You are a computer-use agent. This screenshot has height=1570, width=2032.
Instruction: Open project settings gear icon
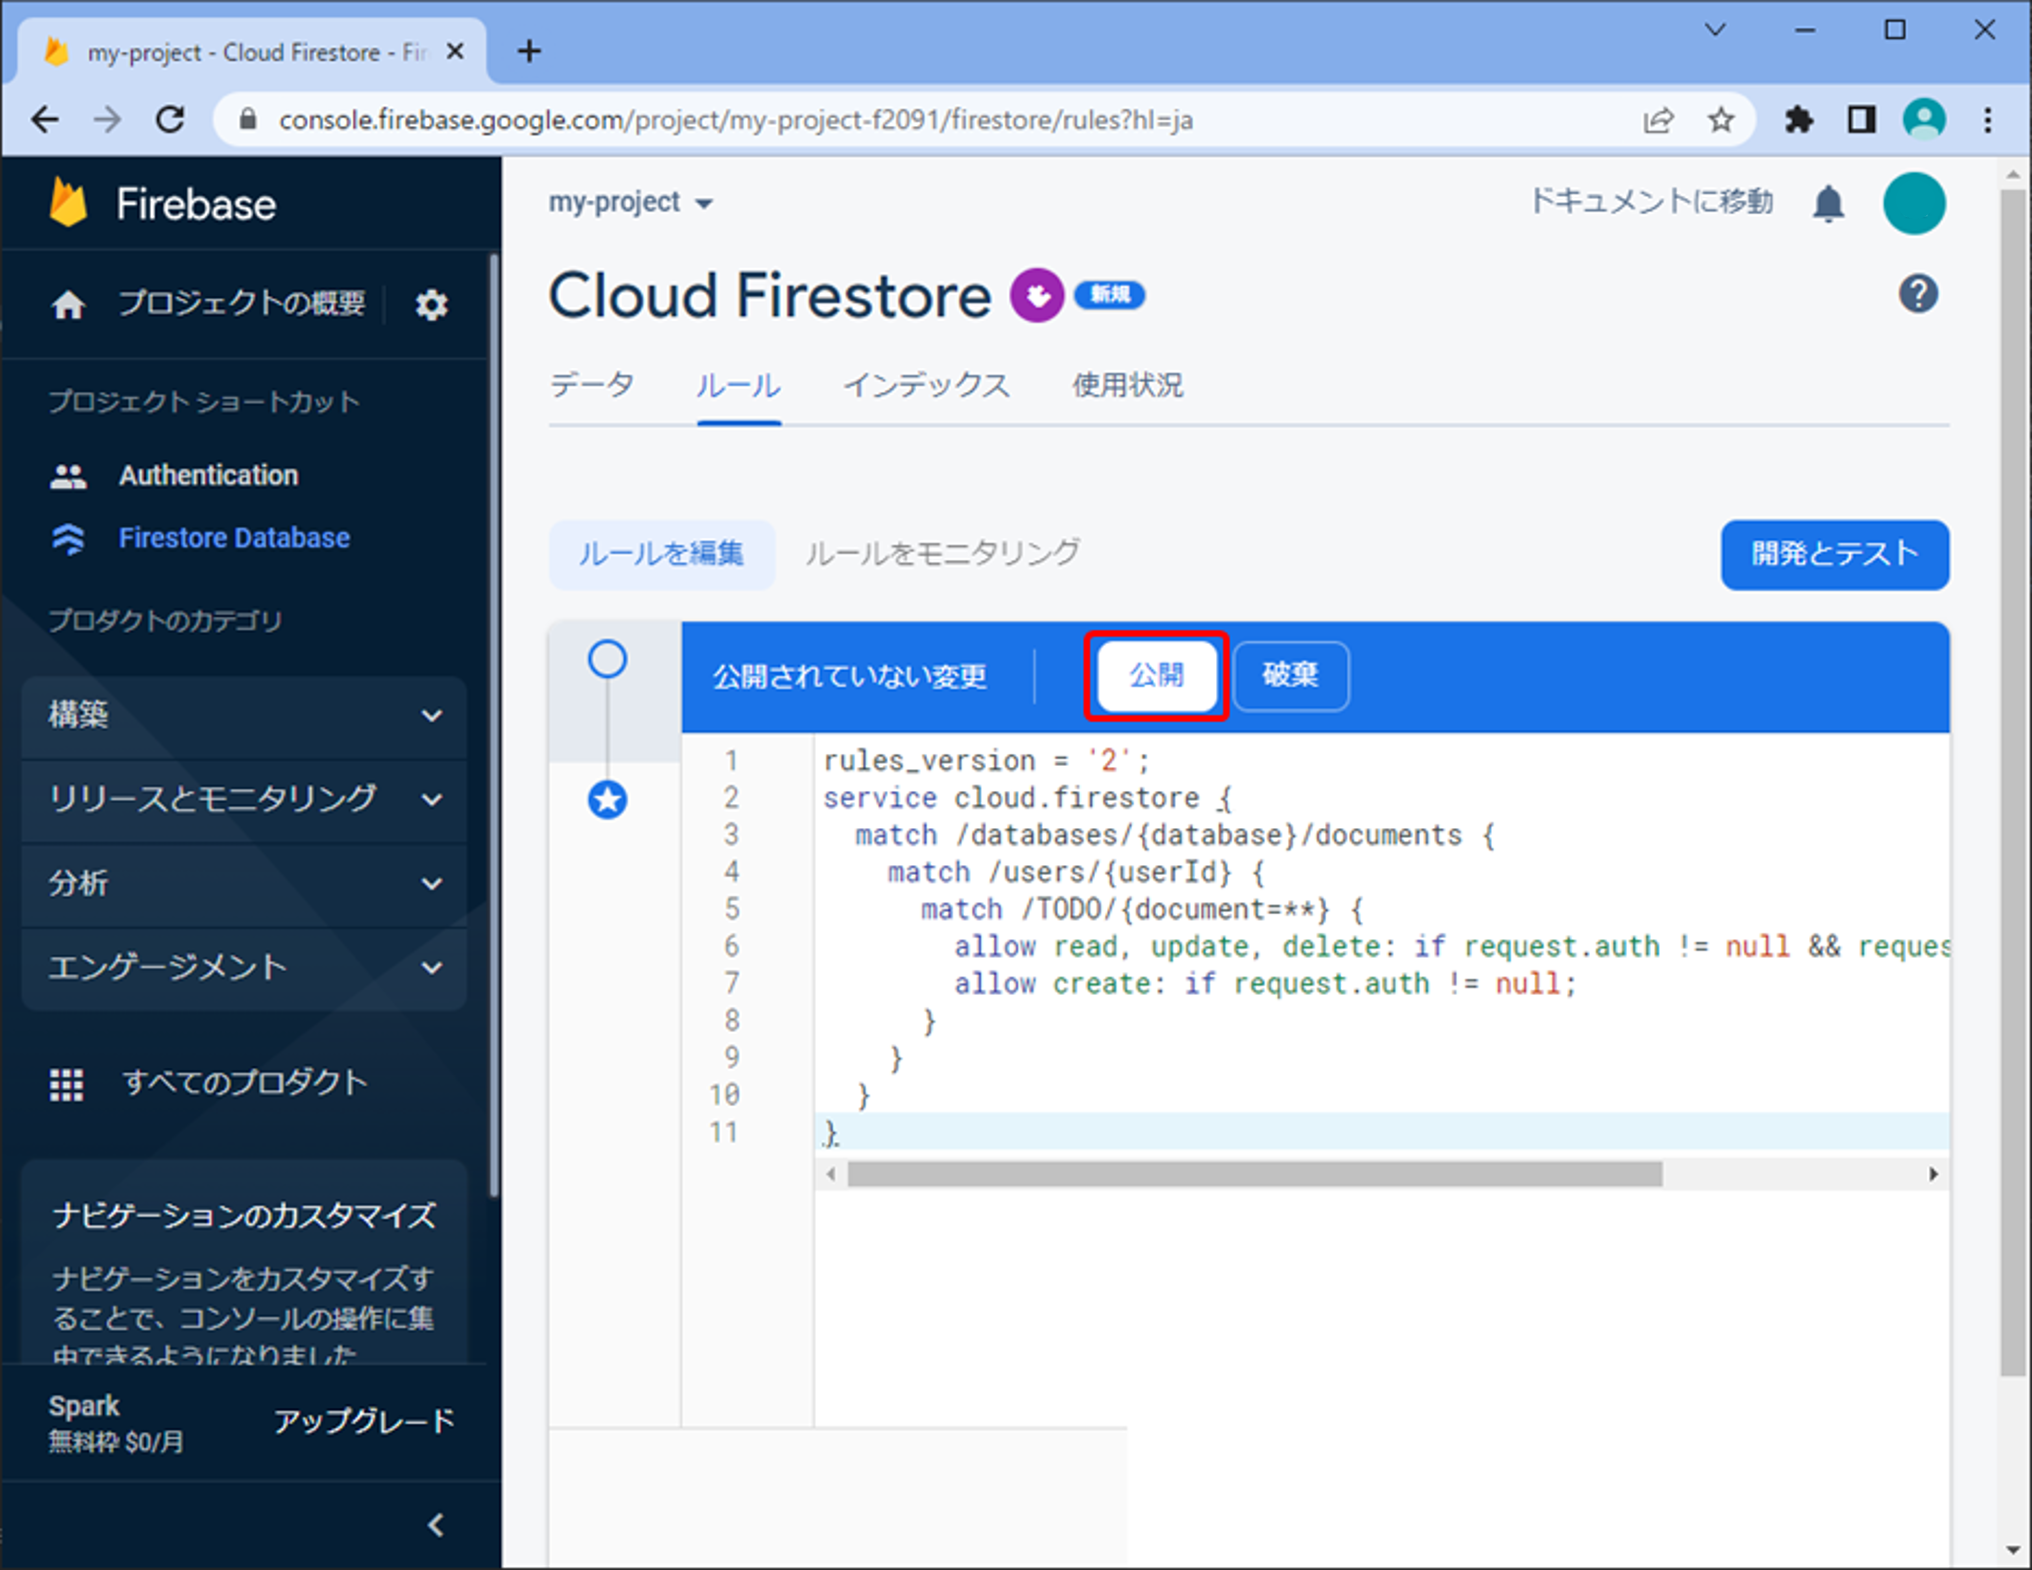431,305
